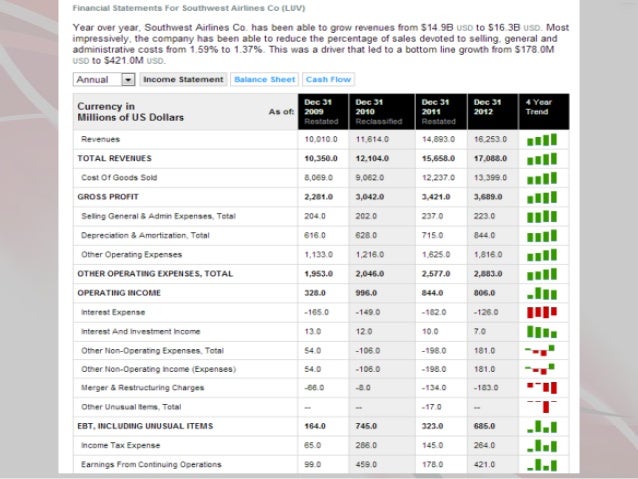Click the Merger & Restructuring Charges trend icon
The height and width of the screenshot is (479, 638).
(x=540, y=388)
